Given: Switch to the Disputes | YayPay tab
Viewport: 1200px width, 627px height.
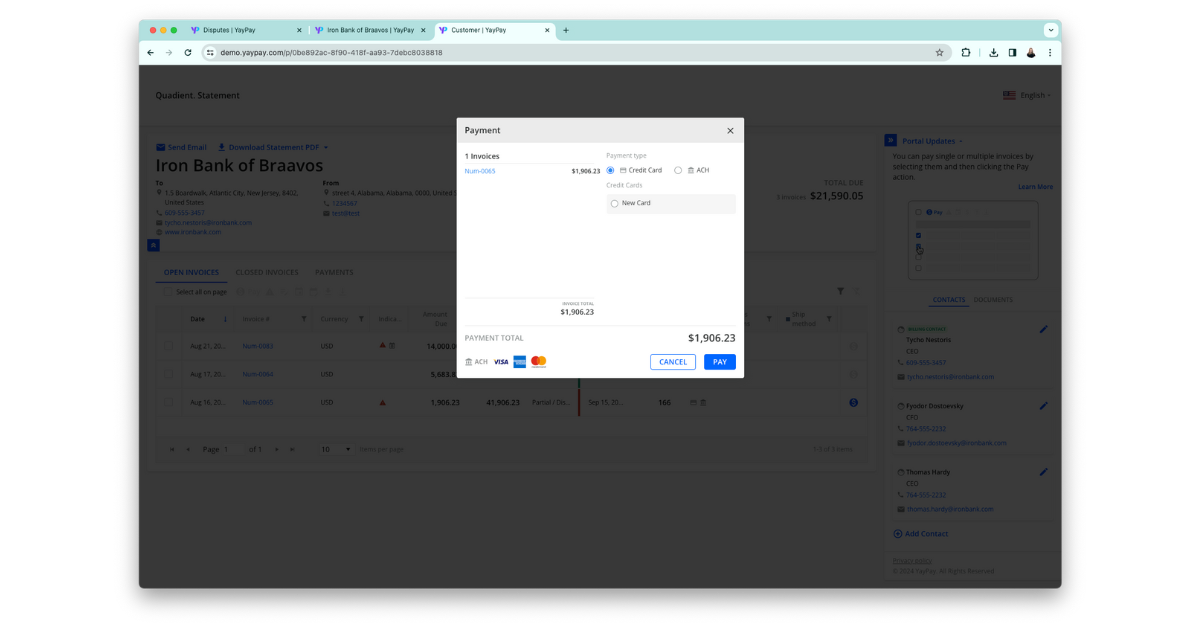Looking at the screenshot, I should [x=246, y=30].
